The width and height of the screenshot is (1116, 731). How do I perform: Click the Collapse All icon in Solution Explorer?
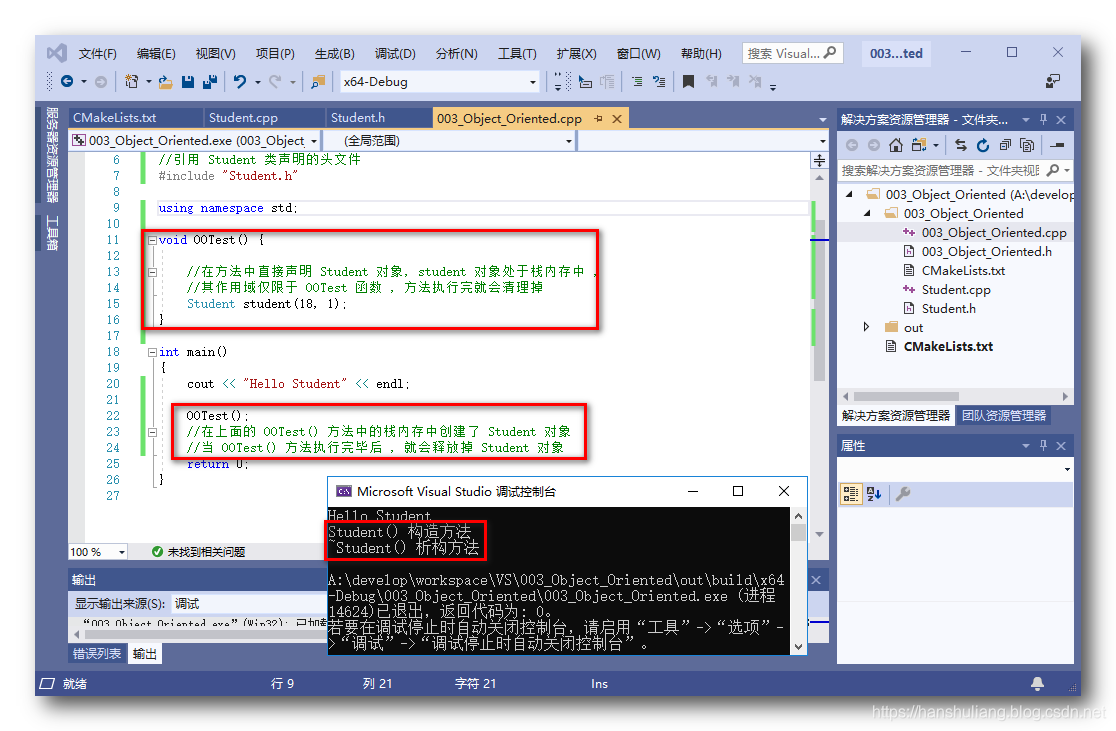(x=1005, y=145)
